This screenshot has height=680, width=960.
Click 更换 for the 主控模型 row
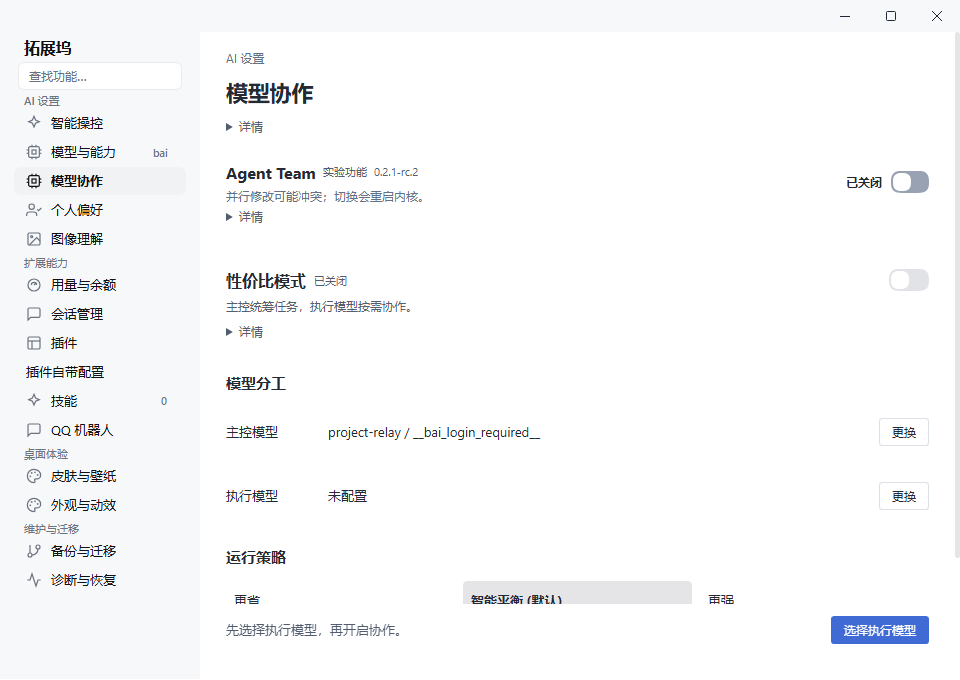(x=904, y=433)
